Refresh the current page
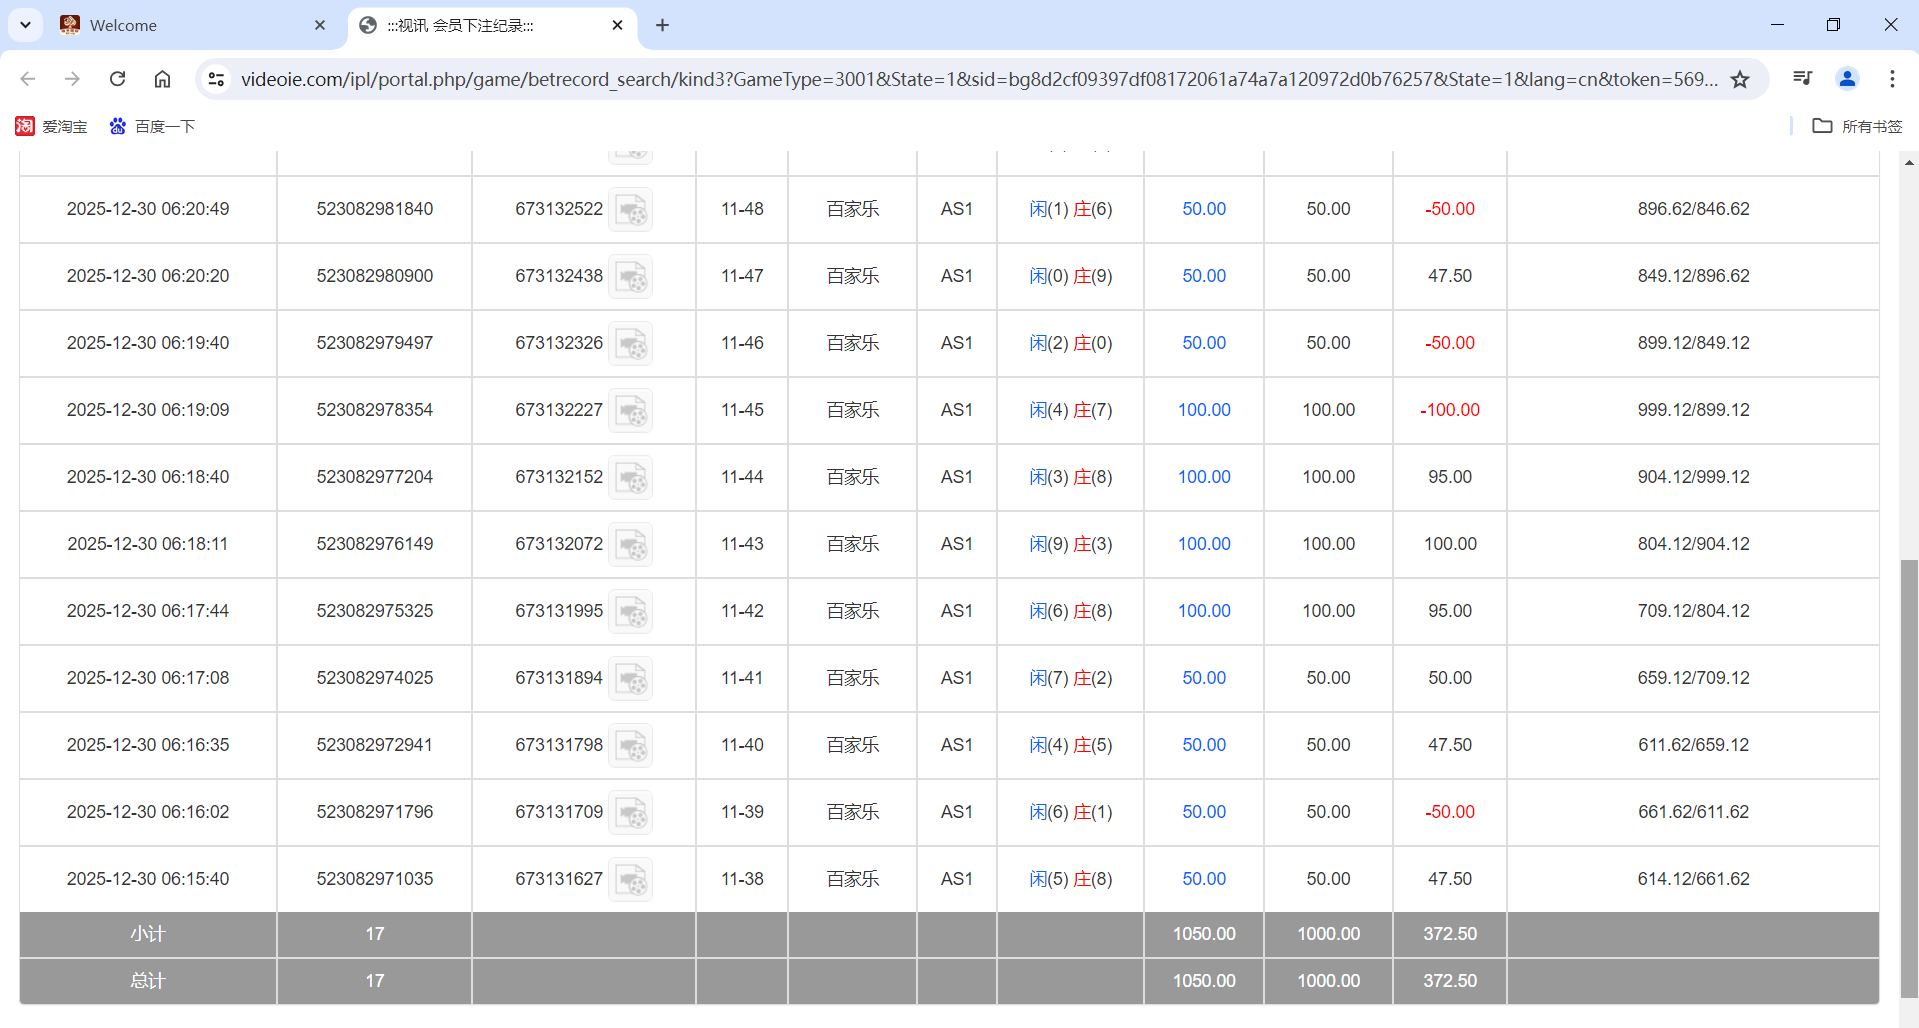Screen dimensions: 1919x1028 117,79
